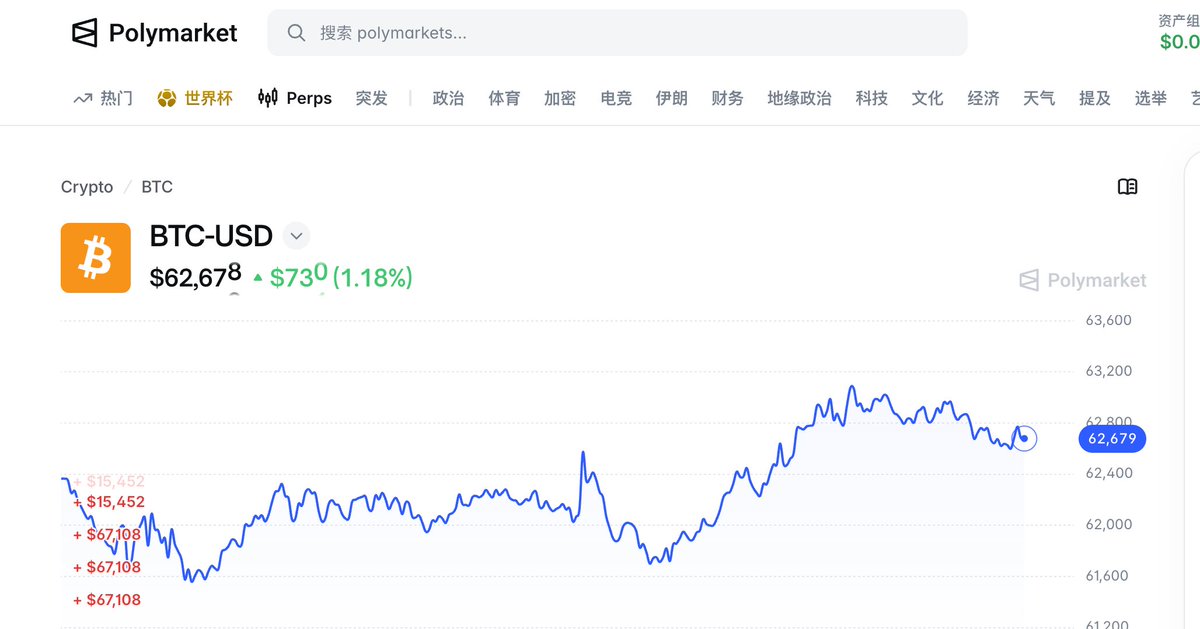
Task: Select the 加密 category tab
Action: tap(560, 98)
